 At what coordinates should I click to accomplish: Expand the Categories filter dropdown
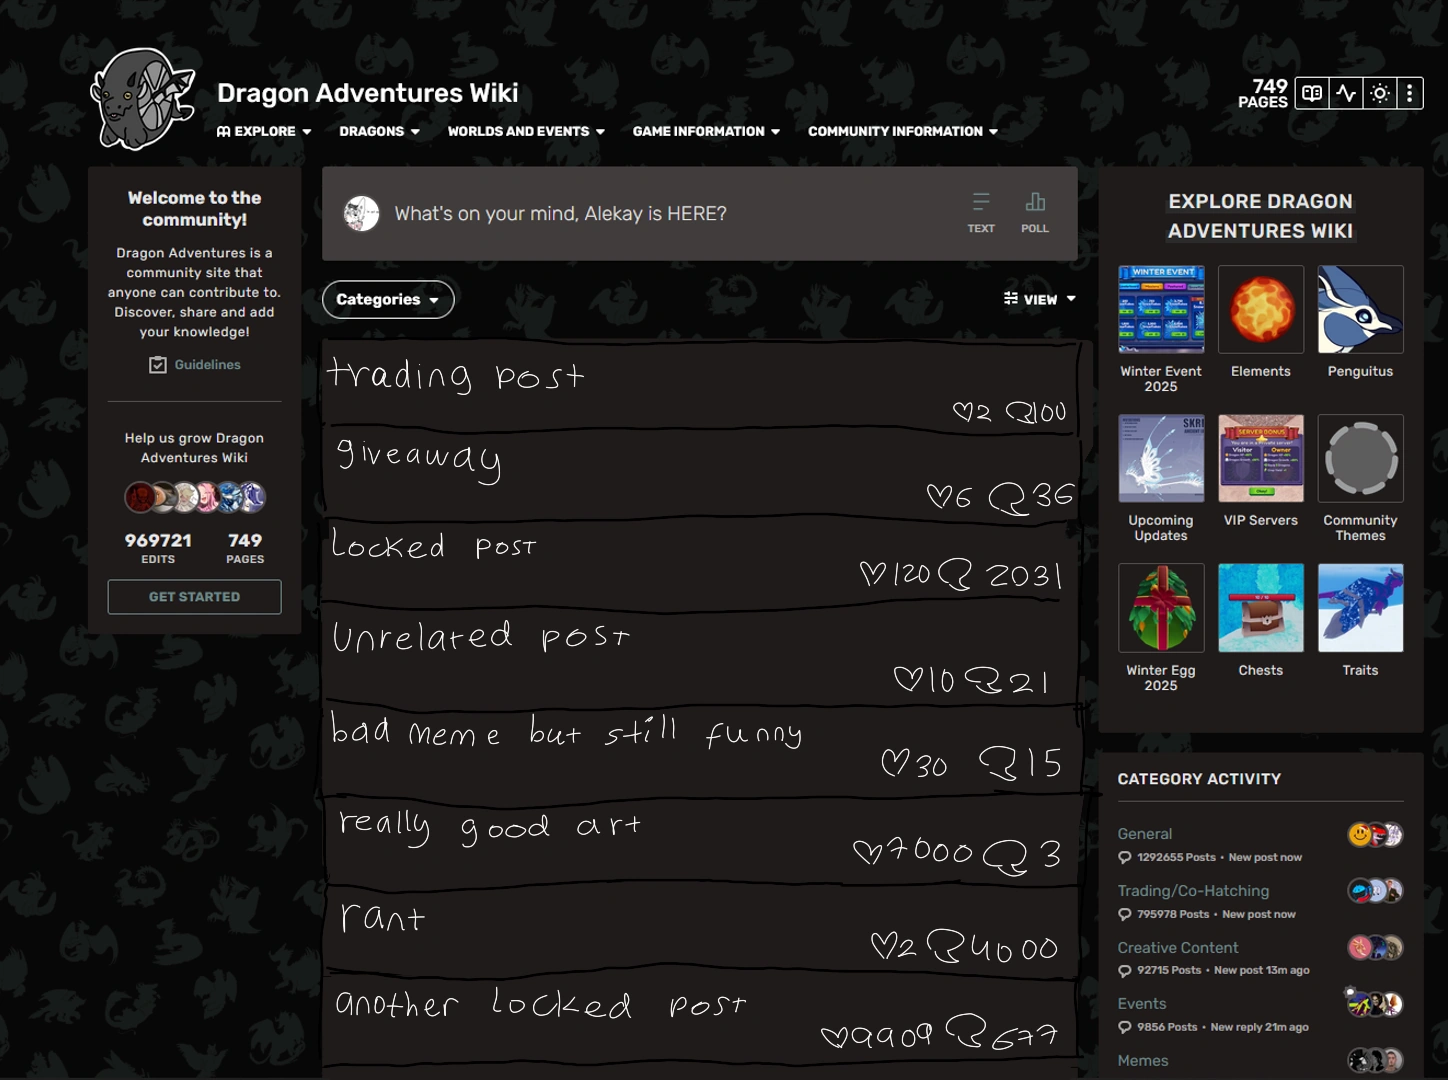point(388,299)
